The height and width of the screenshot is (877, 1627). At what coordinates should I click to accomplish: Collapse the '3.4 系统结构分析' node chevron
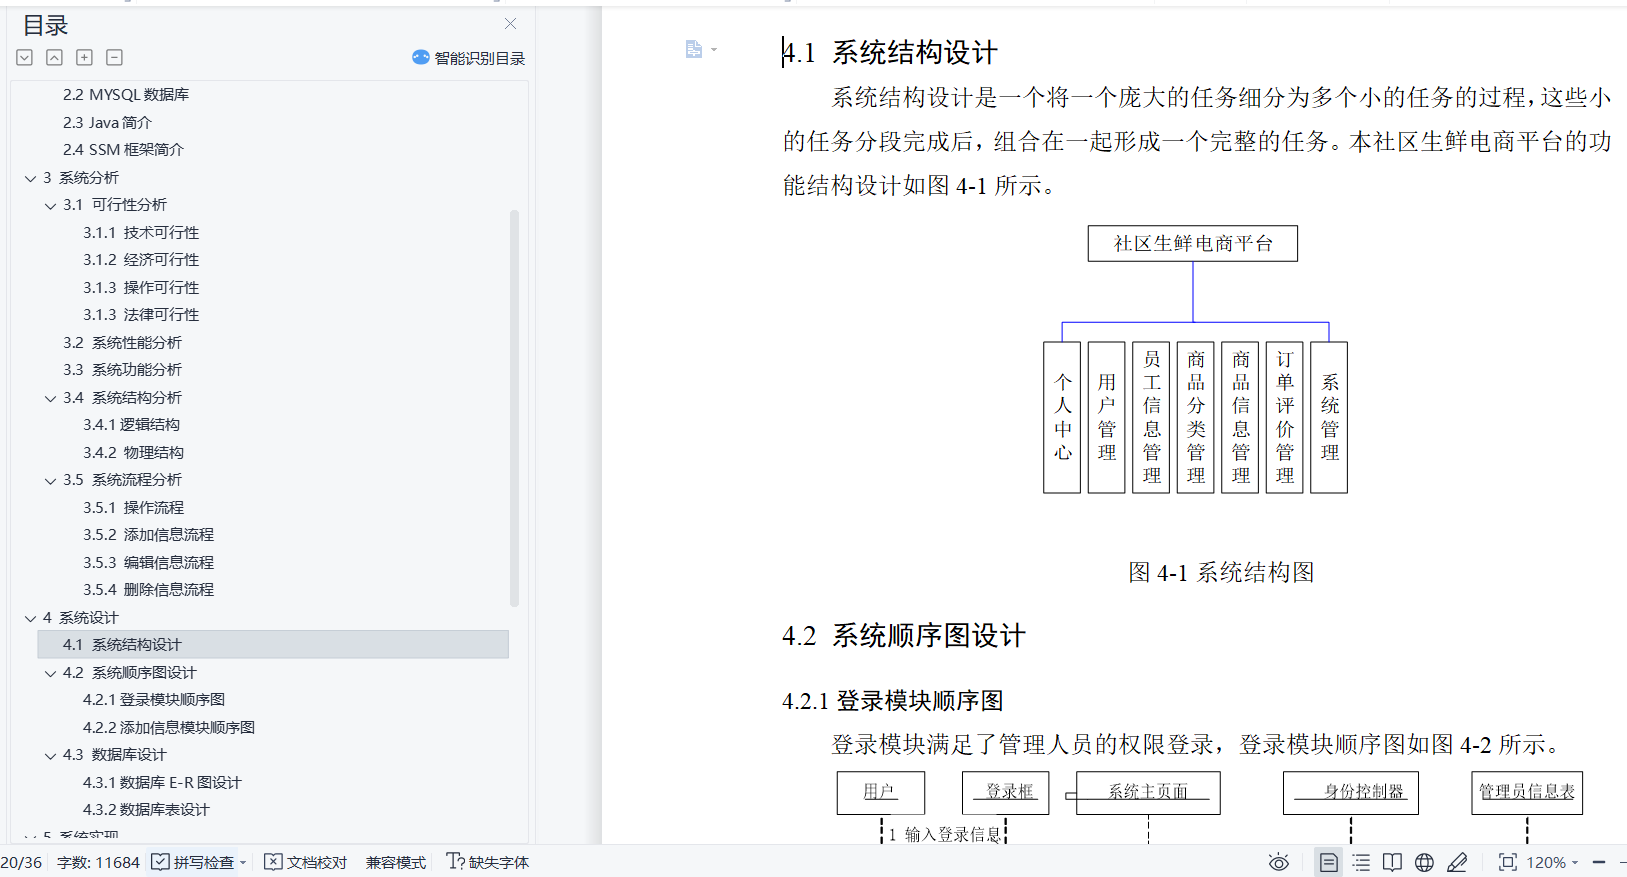[x=50, y=398]
